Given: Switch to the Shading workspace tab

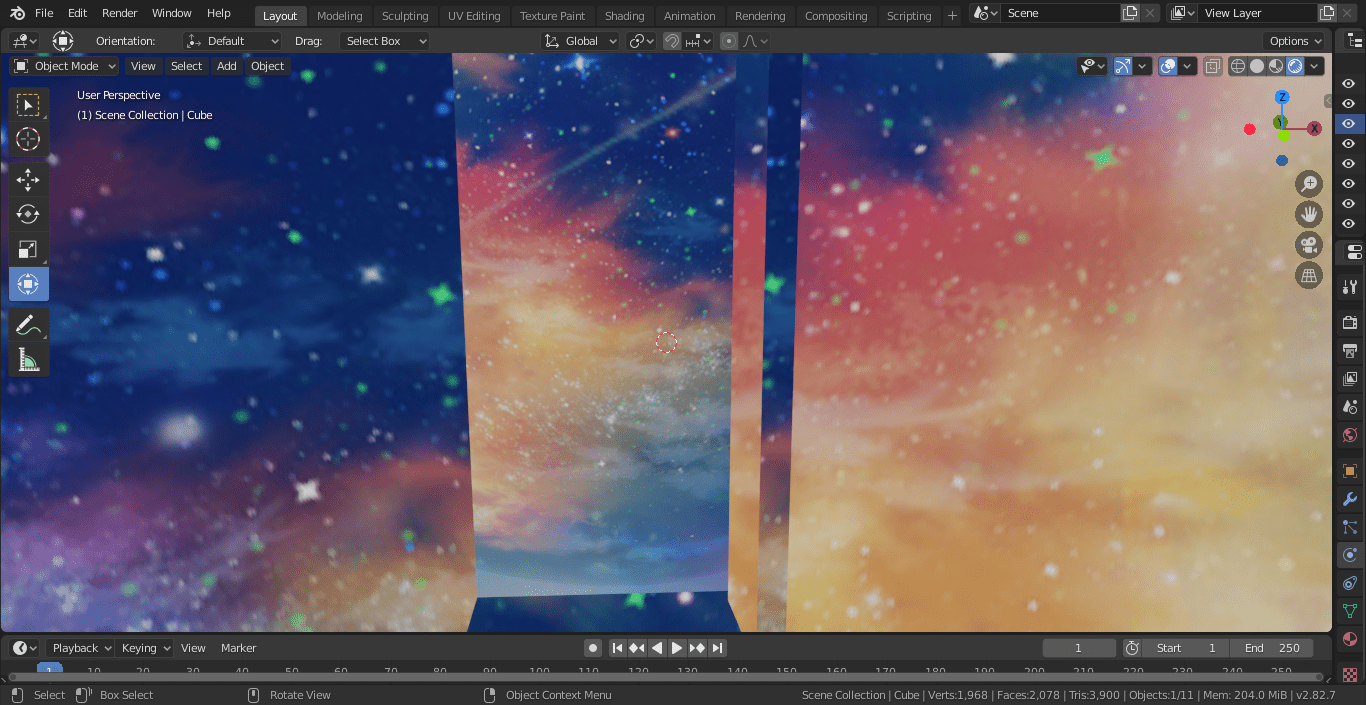Looking at the screenshot, I should 624,16.
